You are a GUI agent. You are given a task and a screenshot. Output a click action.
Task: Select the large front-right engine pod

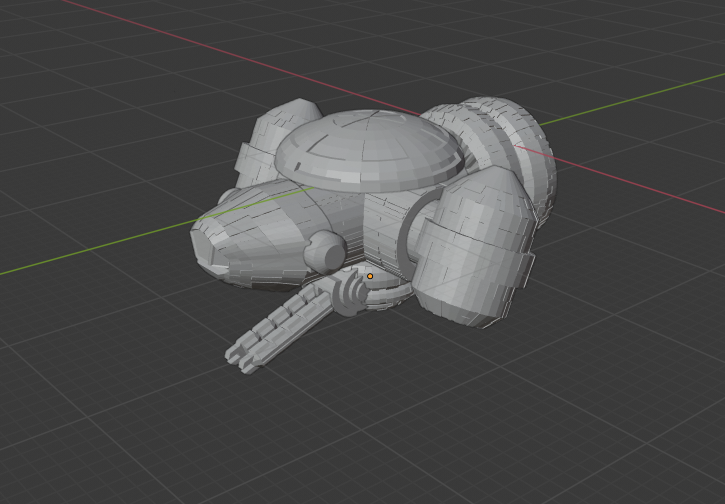point(473,249)
